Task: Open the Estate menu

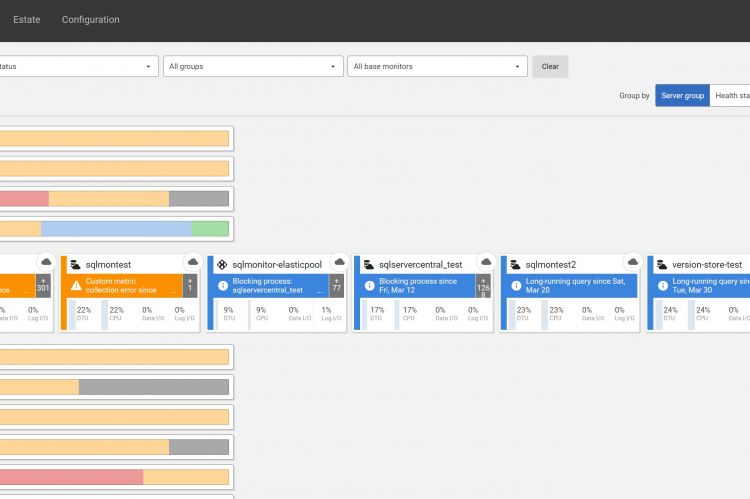Action: pos(26,20)
